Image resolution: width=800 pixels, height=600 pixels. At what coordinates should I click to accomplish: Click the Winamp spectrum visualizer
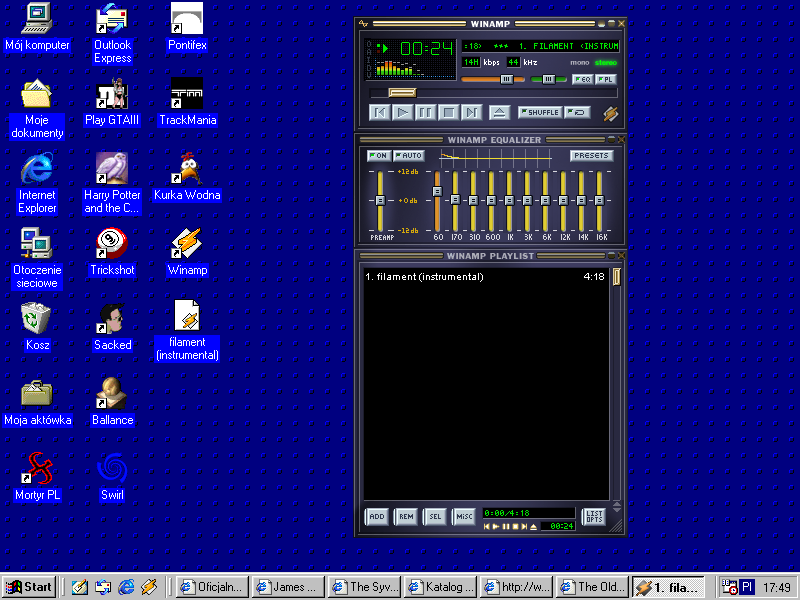click(401, 68)
